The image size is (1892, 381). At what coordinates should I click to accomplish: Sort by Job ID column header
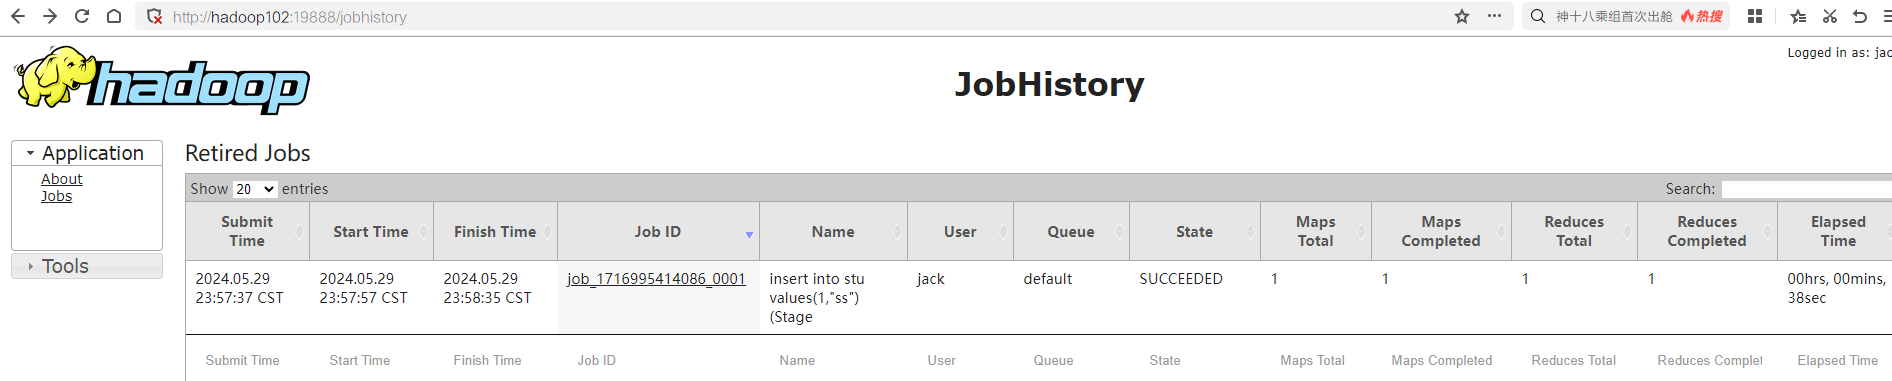point(658,231)
